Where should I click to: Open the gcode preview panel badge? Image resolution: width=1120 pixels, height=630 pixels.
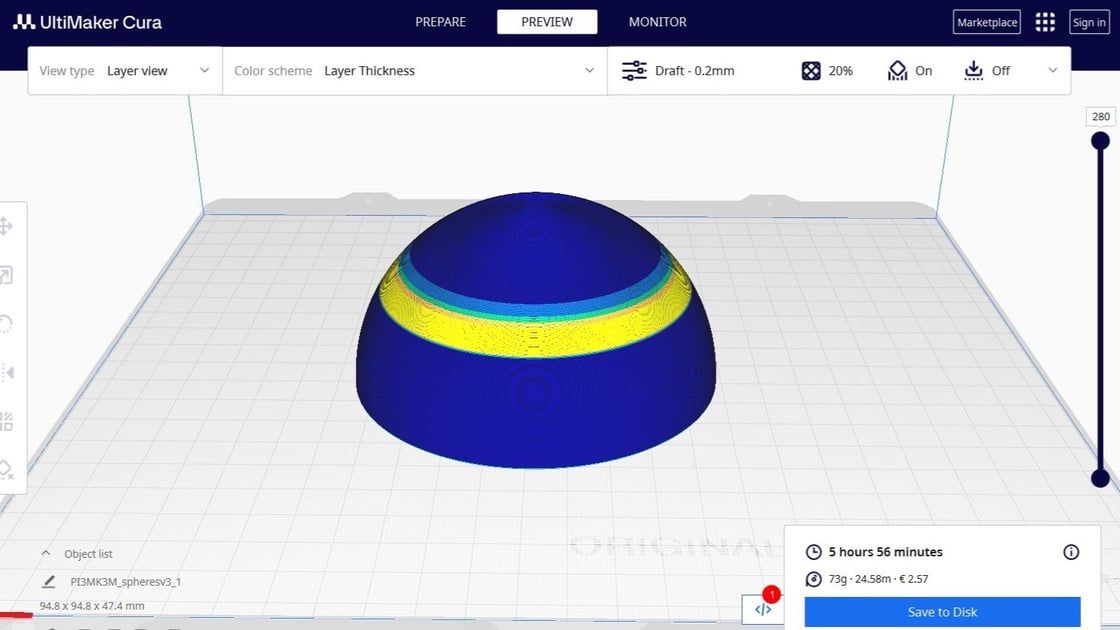[762, 608]
